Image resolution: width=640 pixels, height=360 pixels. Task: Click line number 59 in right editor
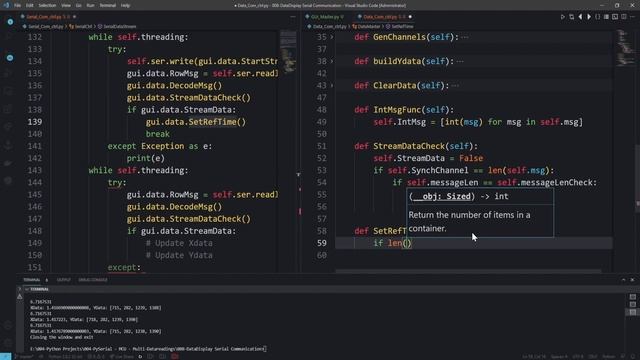[x=322, y=243]
